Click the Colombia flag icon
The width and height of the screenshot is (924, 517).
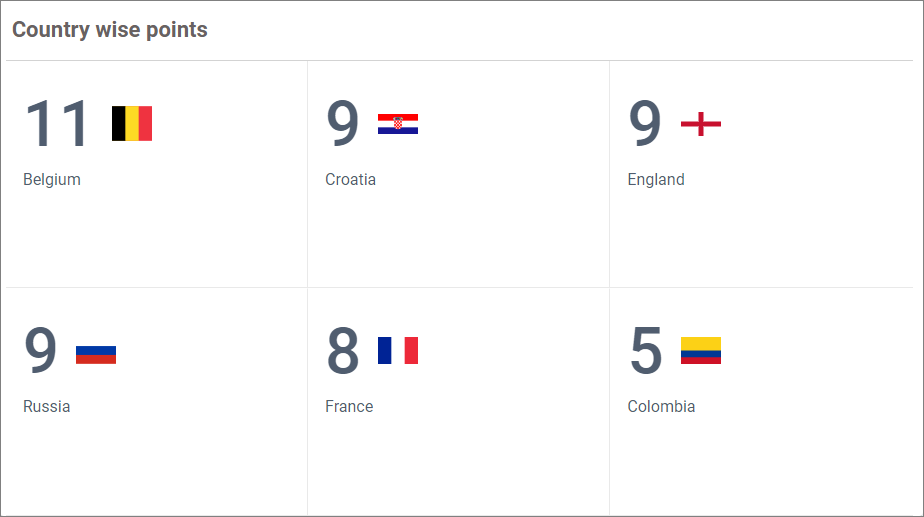700,351
